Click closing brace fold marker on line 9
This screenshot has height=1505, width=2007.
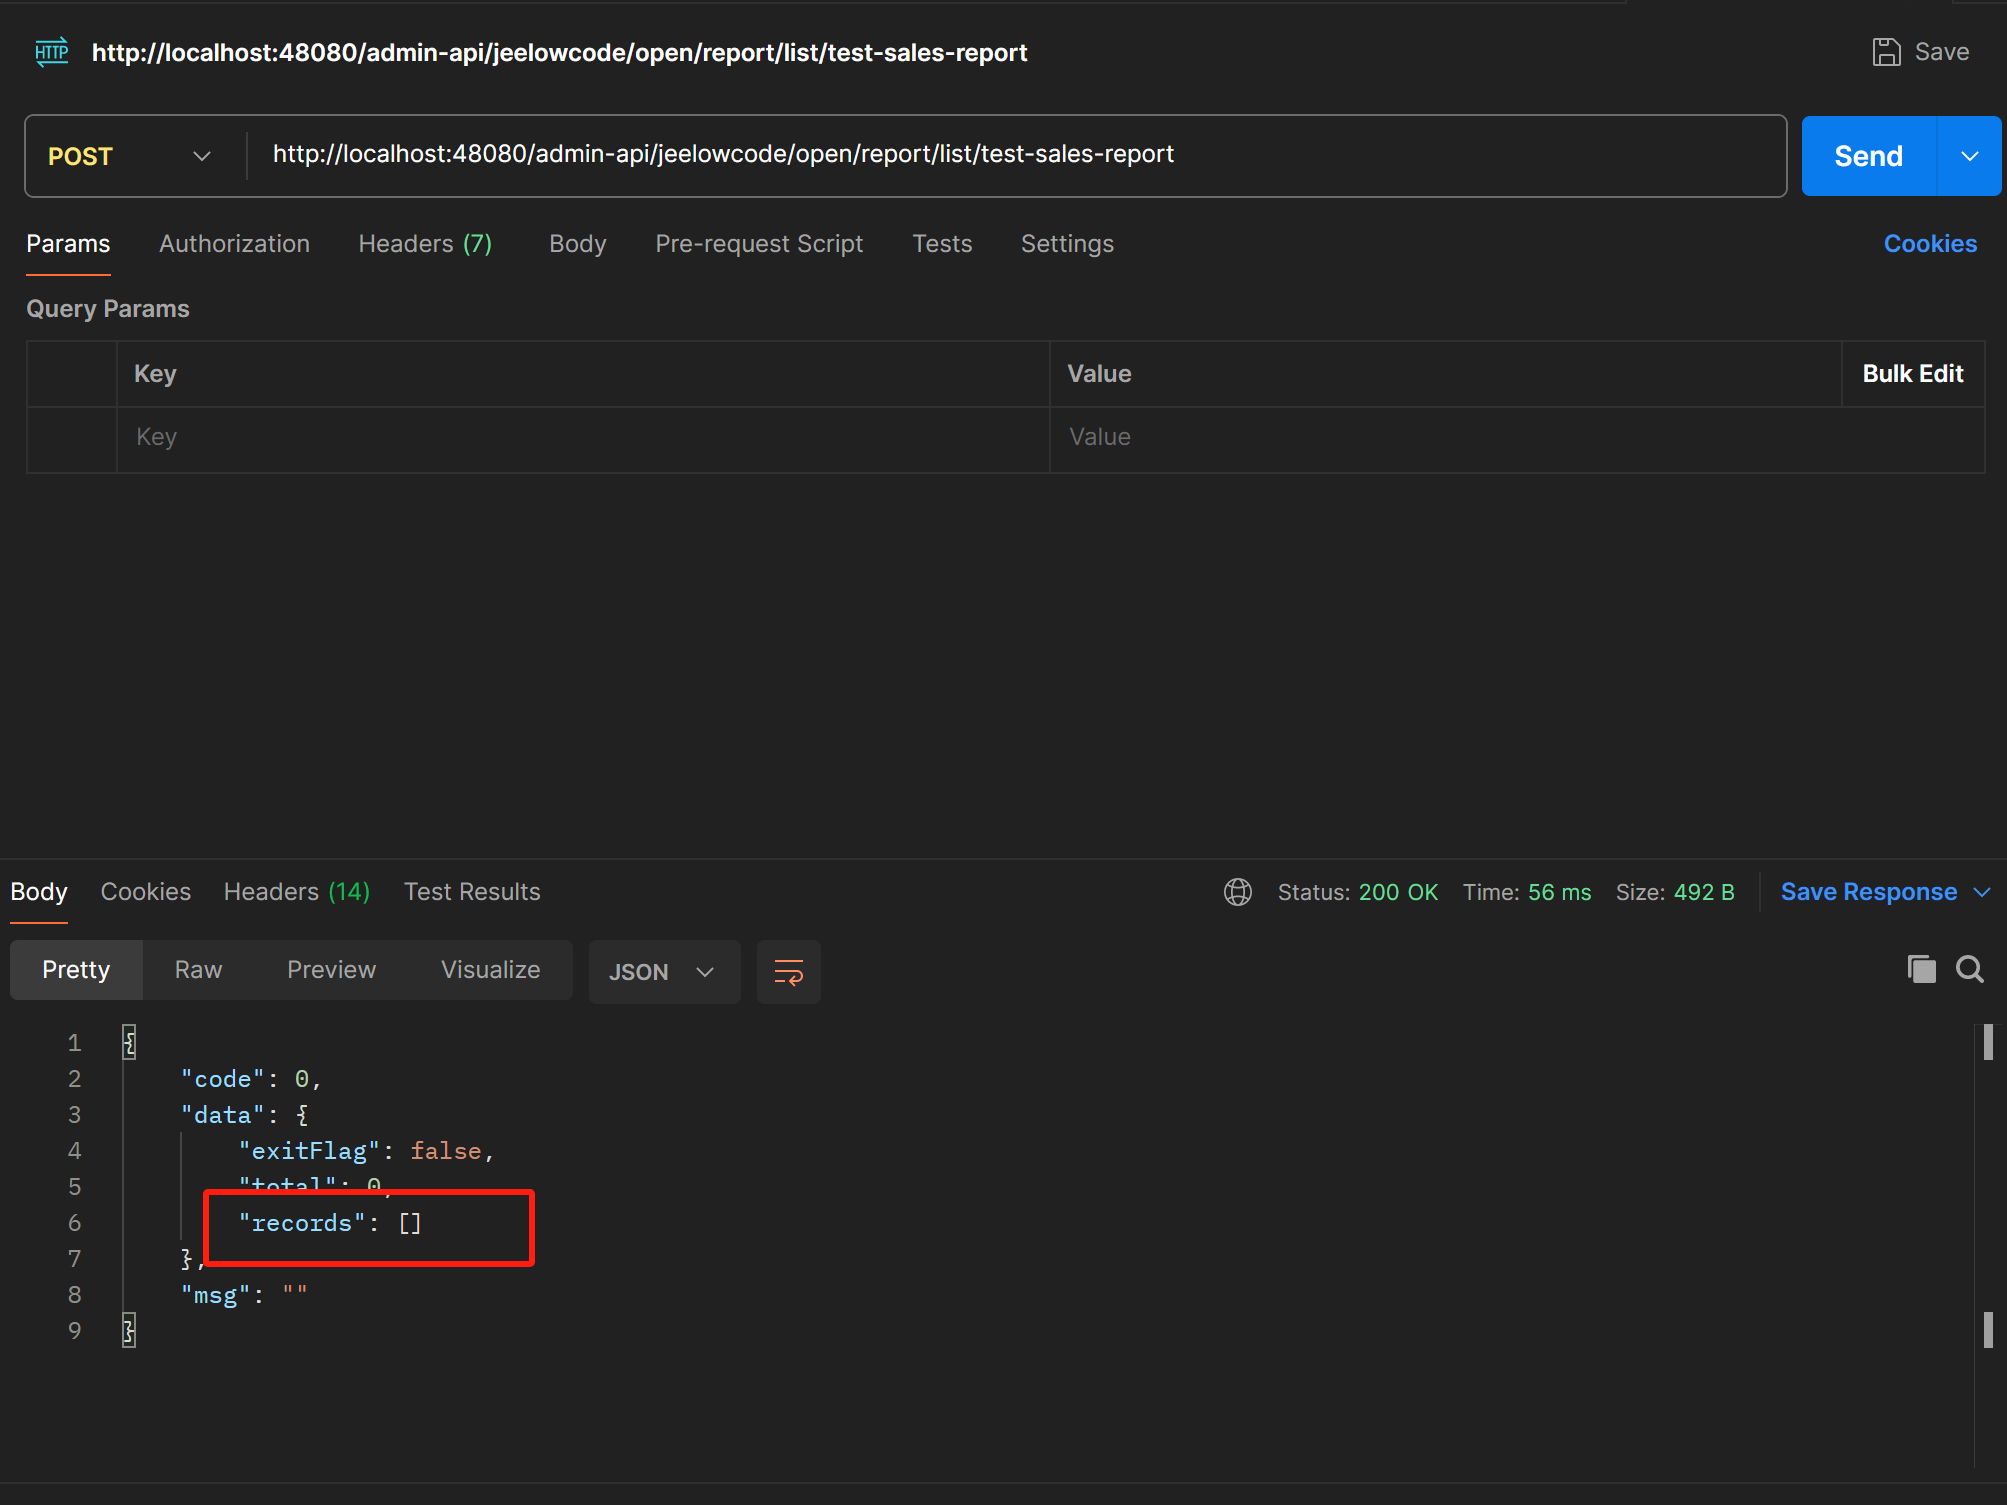click(129, 1330)
